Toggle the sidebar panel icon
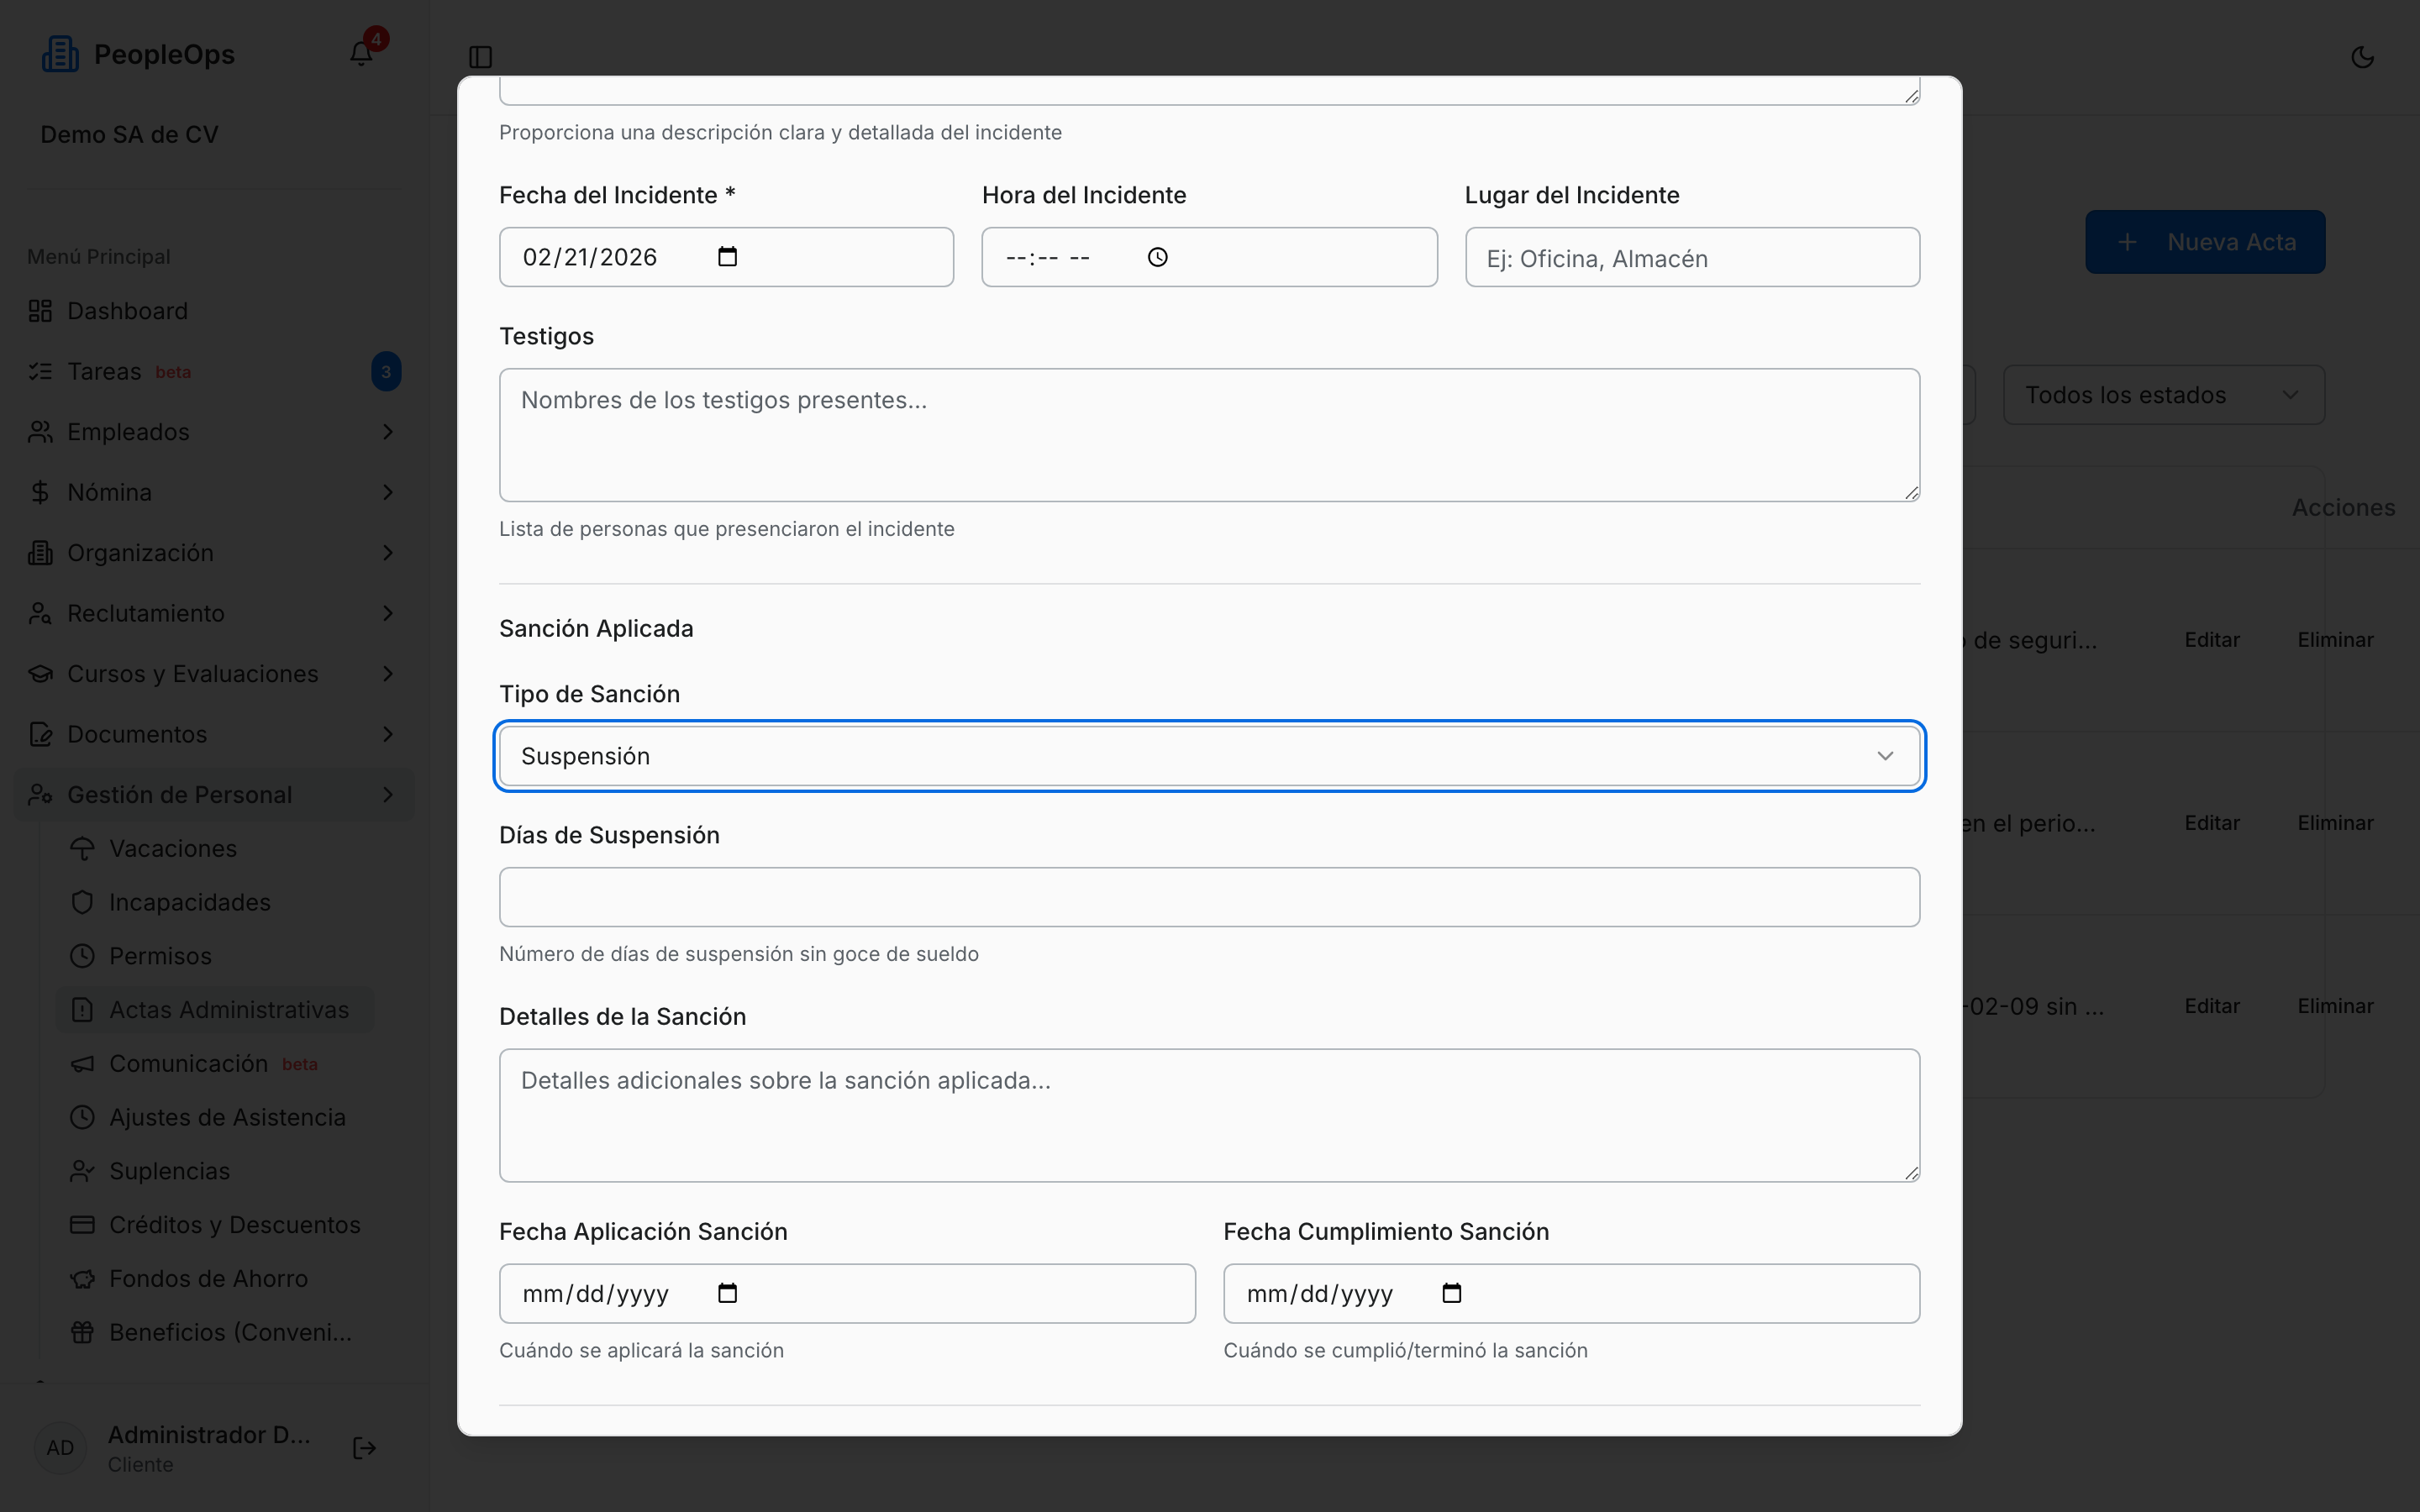The height and width of the screenshot is (1512, 2420). tap(480, 57)
